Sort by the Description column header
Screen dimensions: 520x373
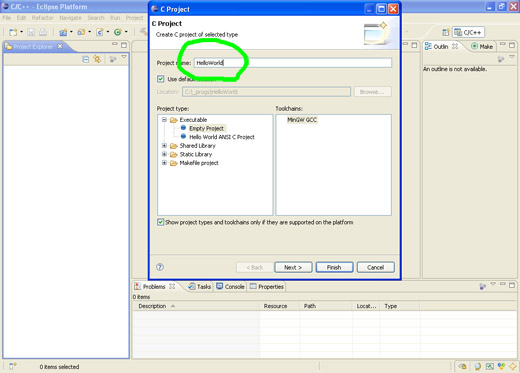[x=196, y=306]
